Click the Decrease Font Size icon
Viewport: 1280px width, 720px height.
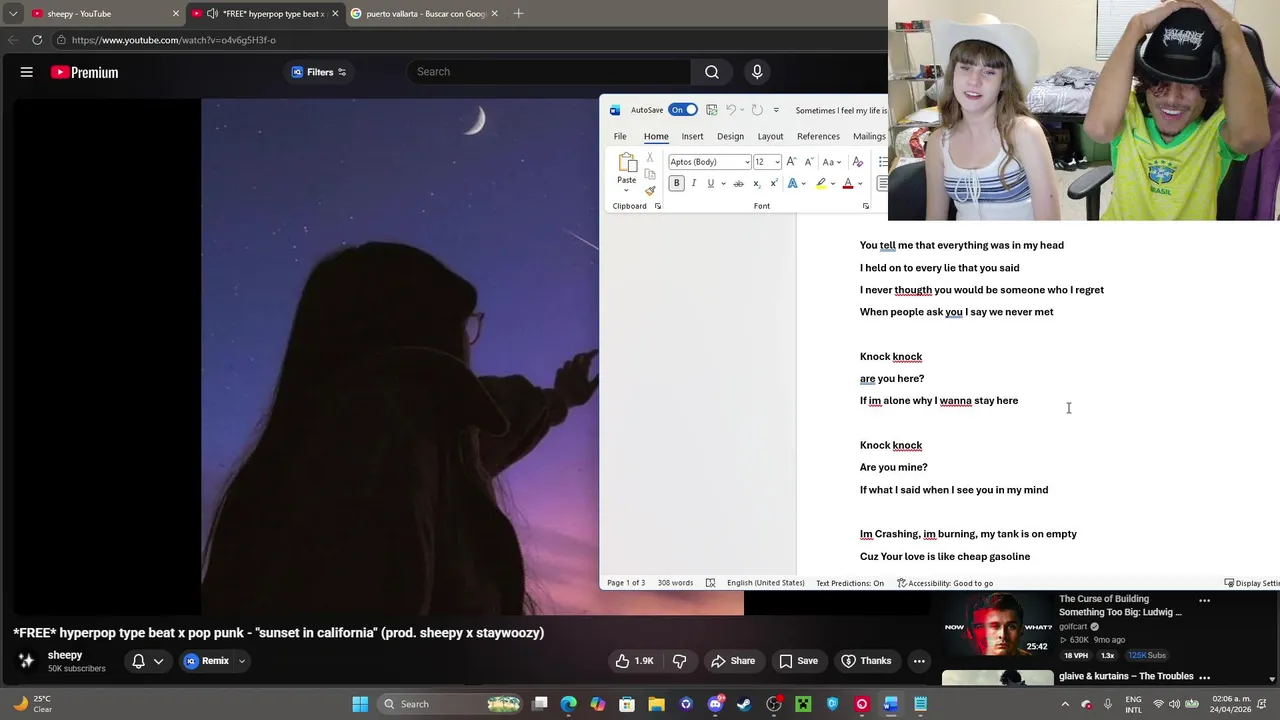(x=809, y=162)
